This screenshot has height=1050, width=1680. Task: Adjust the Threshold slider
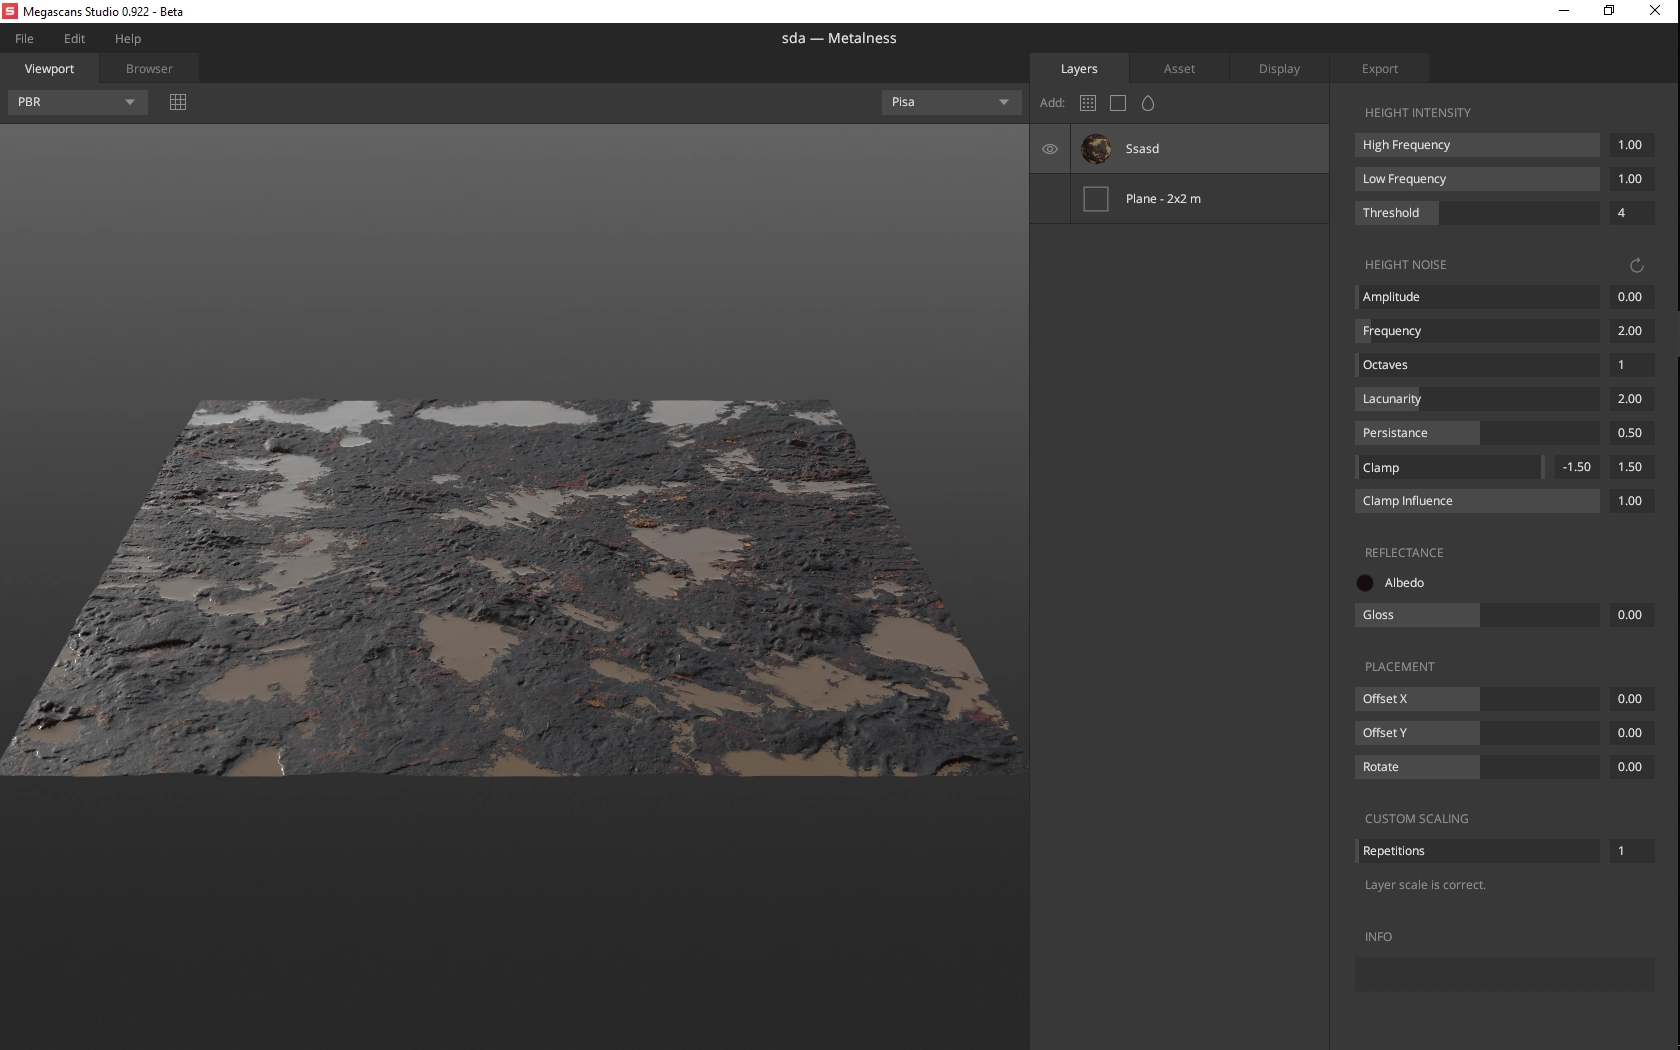coord(1477,213)
